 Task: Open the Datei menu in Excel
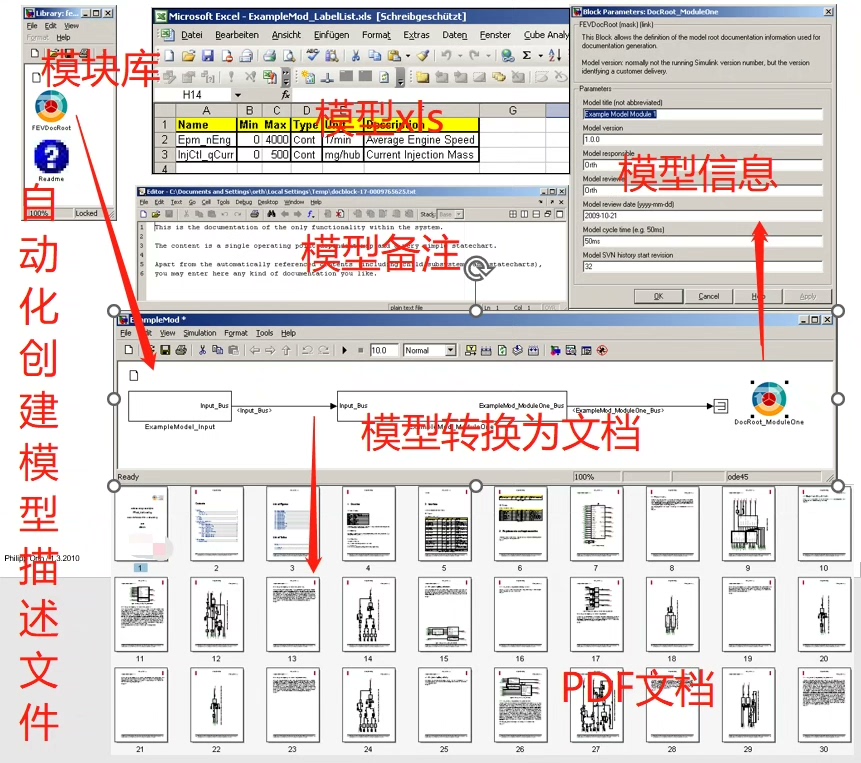[192, 35]
